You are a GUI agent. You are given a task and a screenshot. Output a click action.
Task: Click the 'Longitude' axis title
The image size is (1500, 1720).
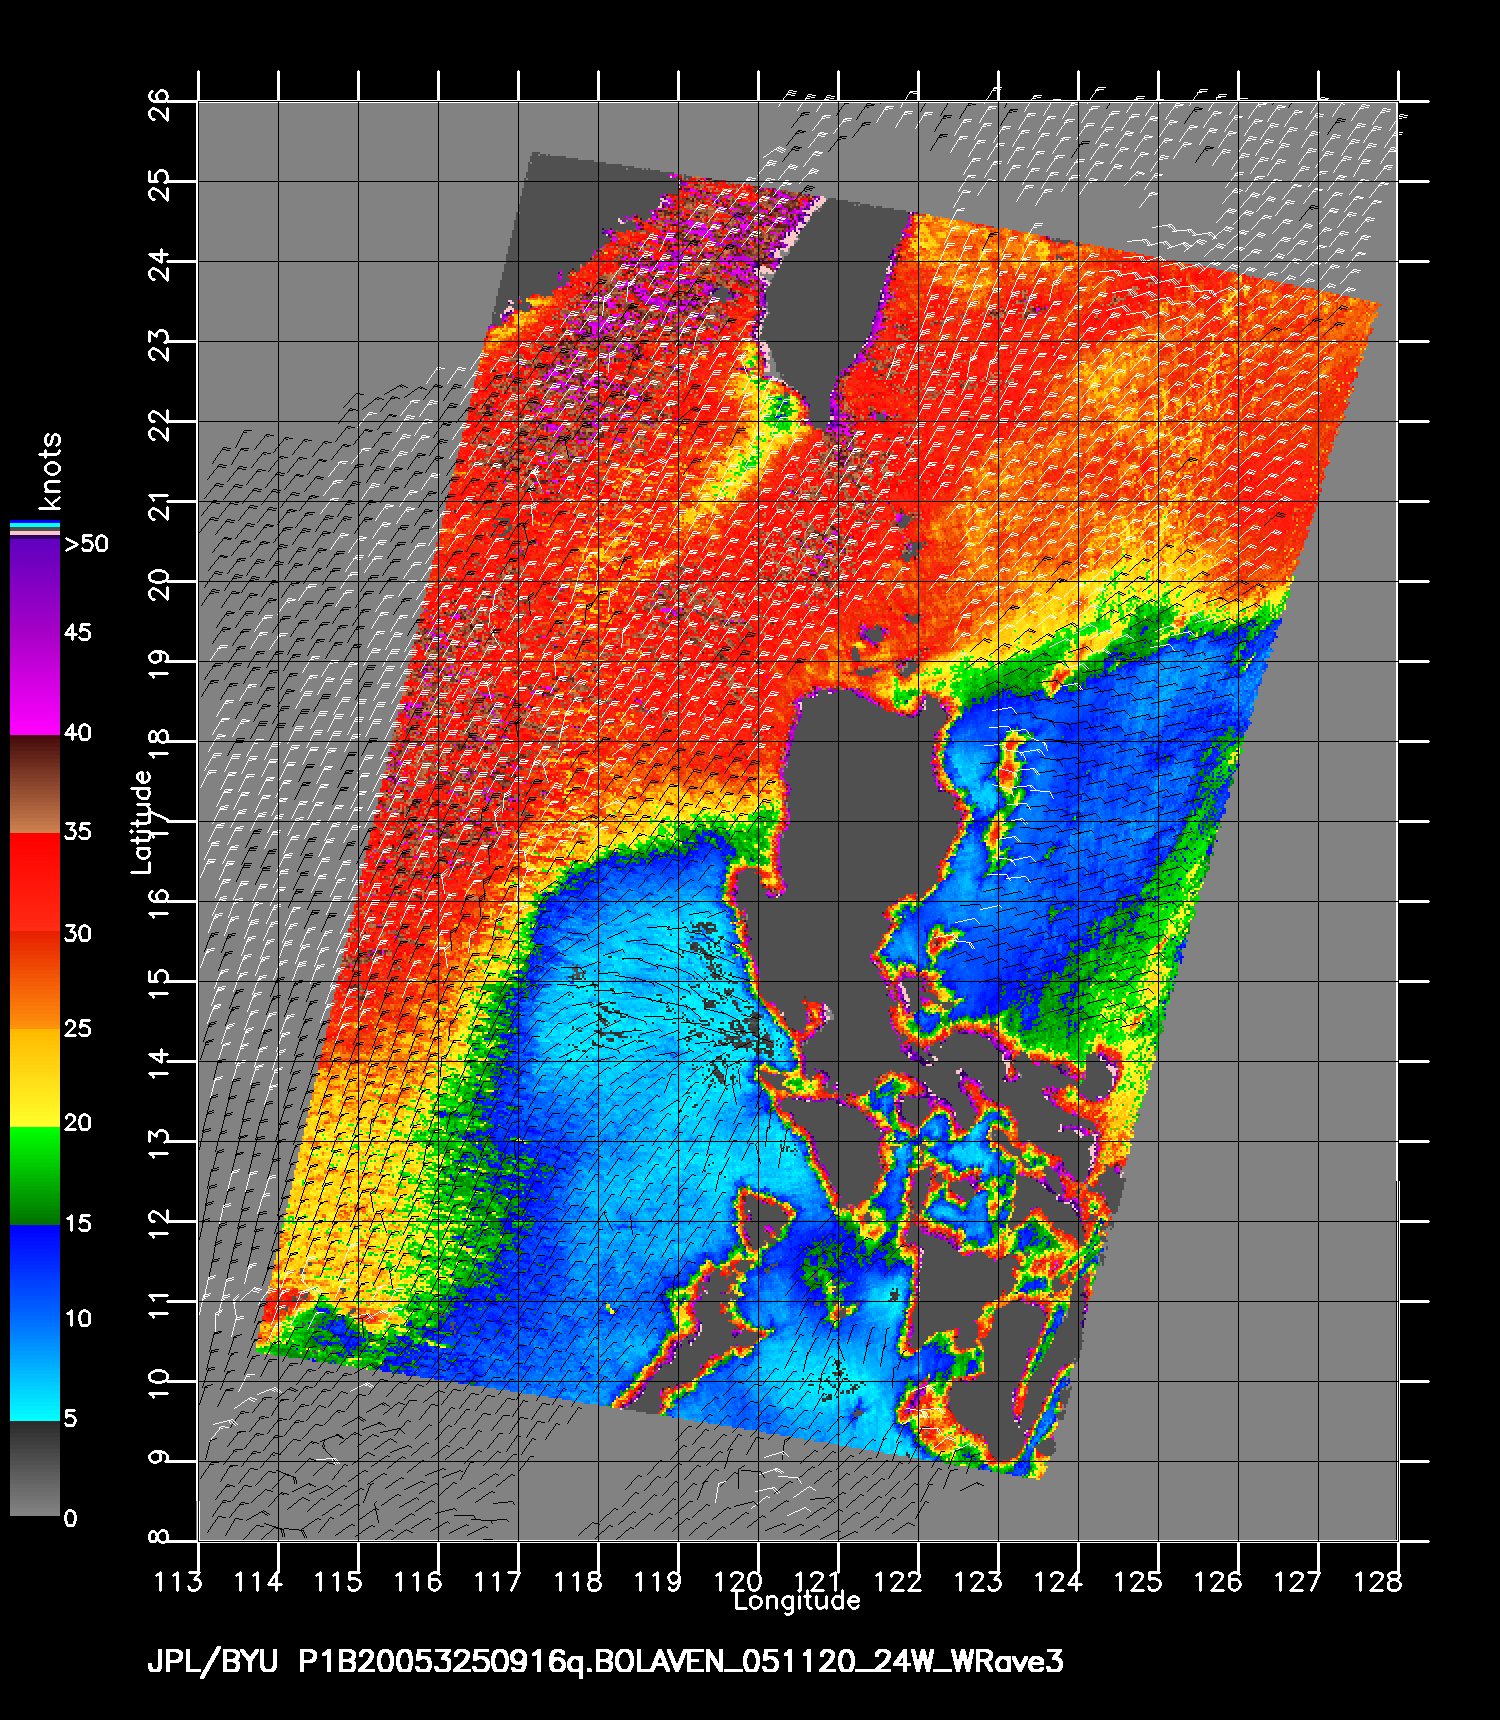click(797, 1601)
